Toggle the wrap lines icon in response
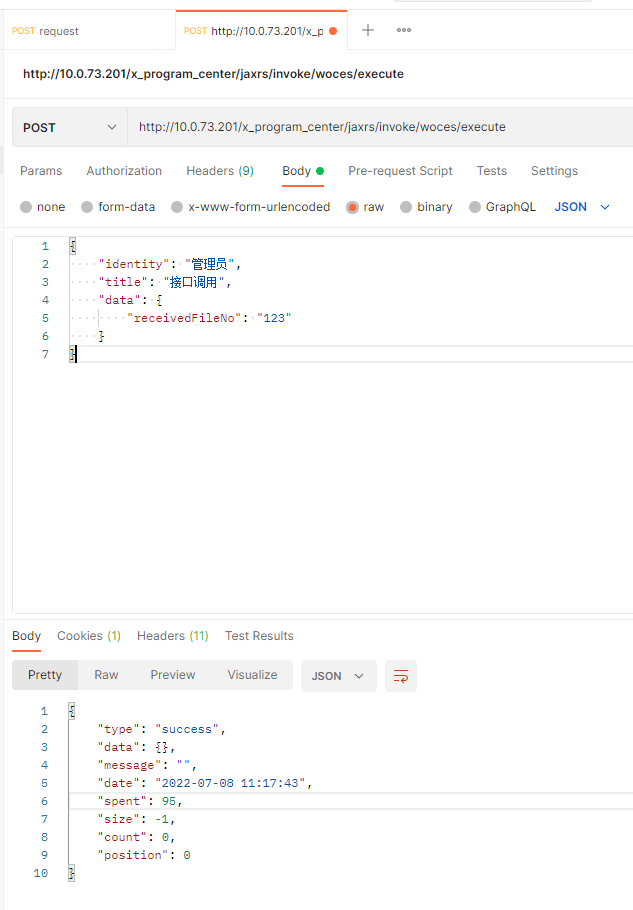Screen dimensions: 633x910 401,676
